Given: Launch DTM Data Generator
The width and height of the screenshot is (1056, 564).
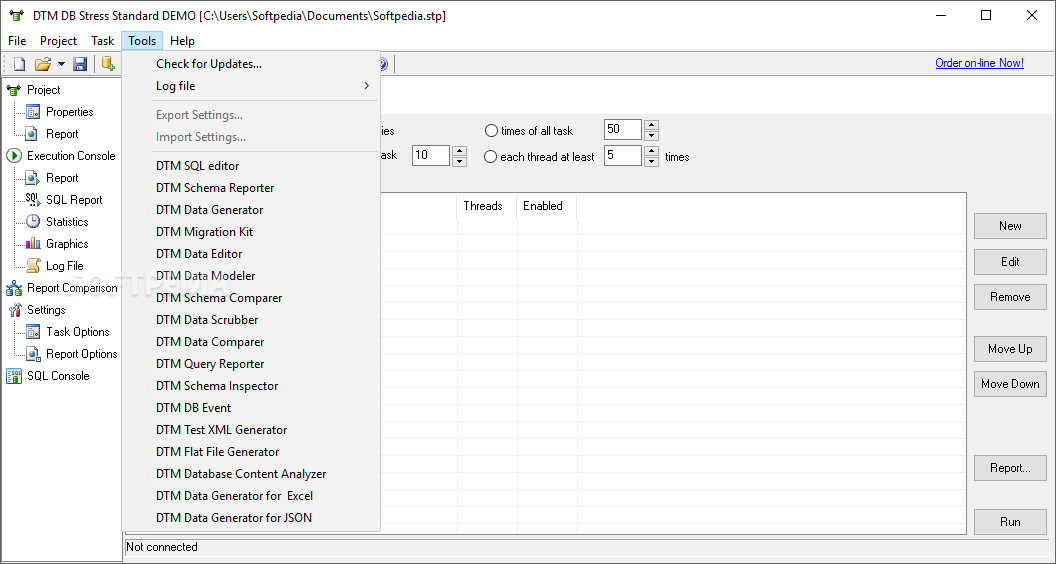Looking at the screenshot, I should 251,210.
